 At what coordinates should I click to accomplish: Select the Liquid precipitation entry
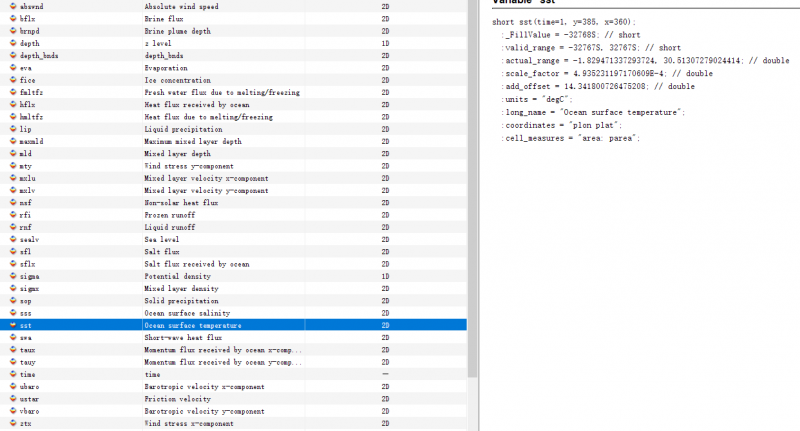pyautogui.click(x=200, y=129)
